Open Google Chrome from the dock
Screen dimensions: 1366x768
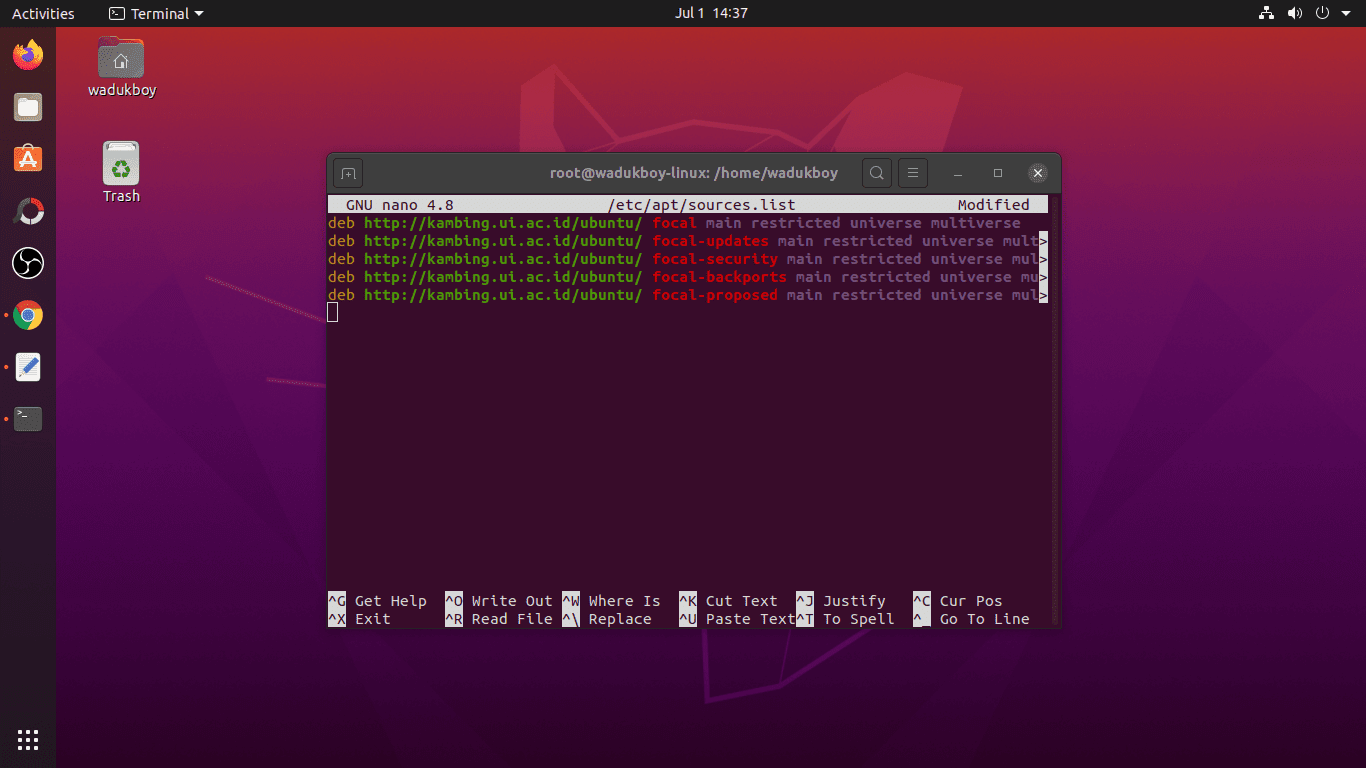[28, 315]
